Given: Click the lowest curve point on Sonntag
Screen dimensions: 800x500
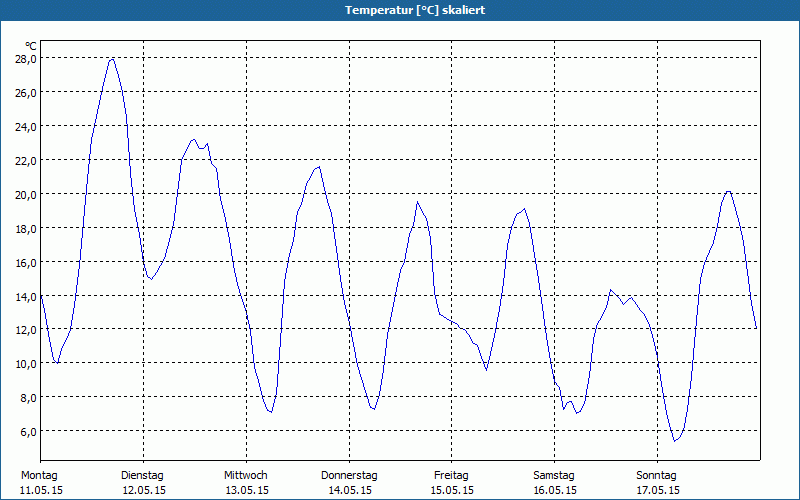Looking at the screenshot, I should click(x=676, y=440).
